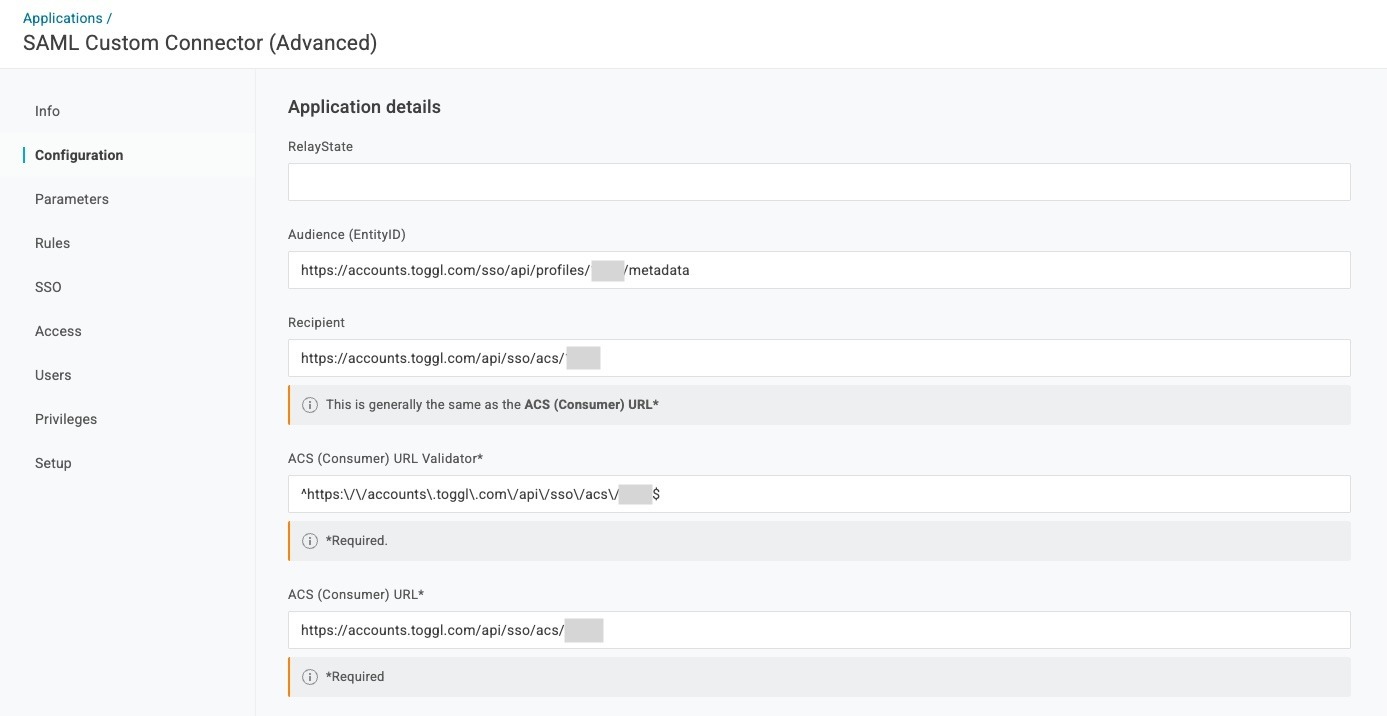Go to the Setup section
This screenshot has width=1387, height=716.
pyautogui.click(x=53, y=463)
